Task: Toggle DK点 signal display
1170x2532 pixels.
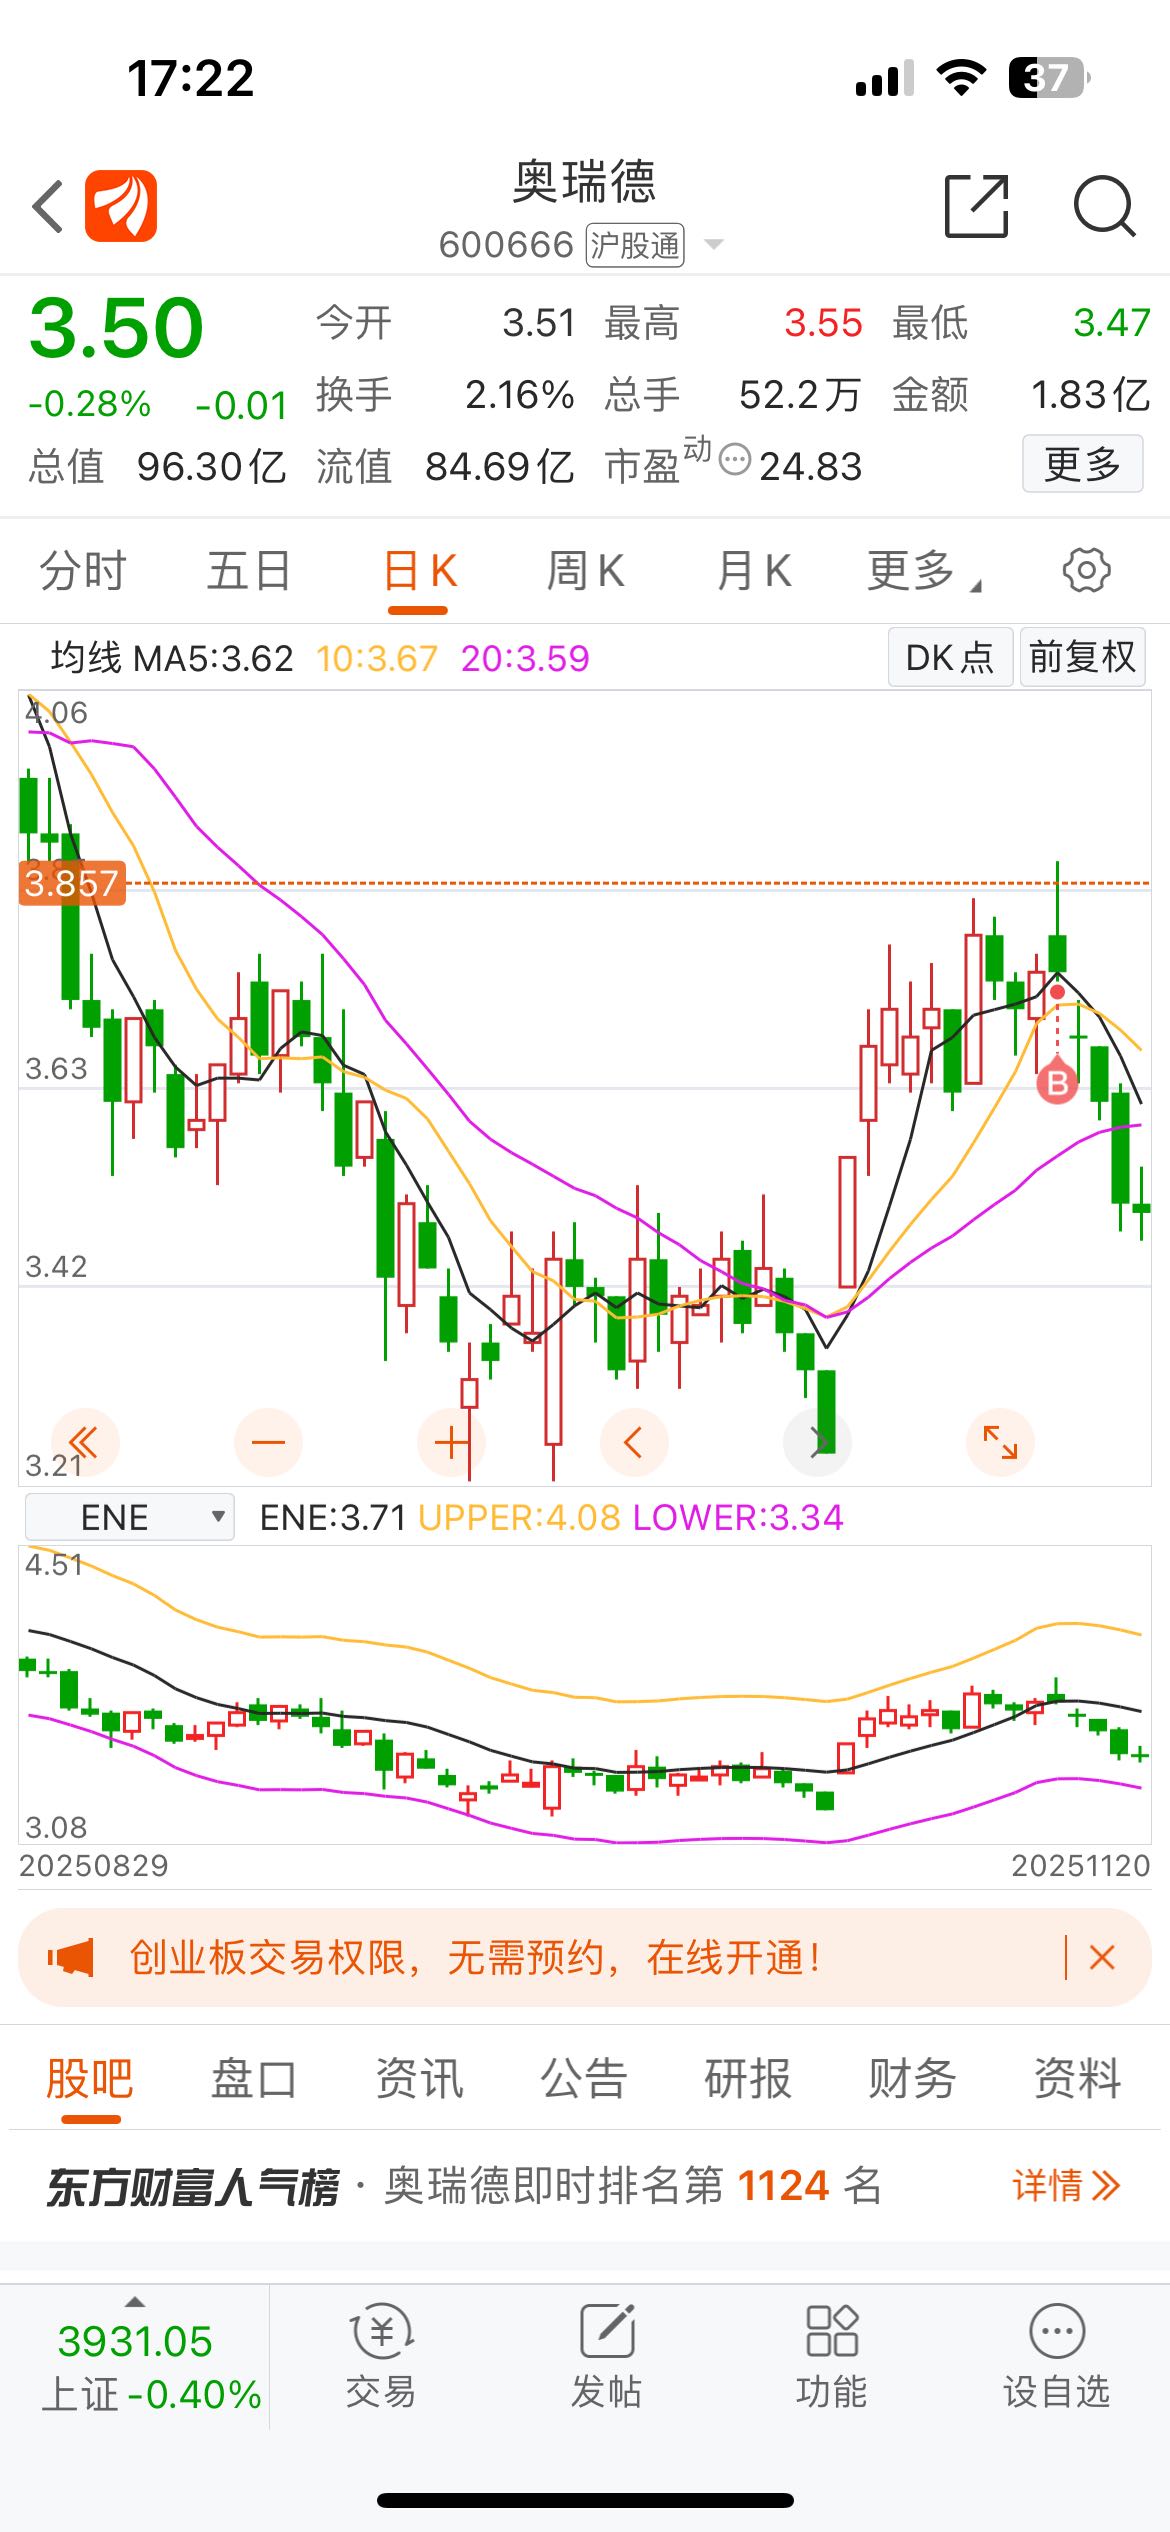Action: point(950,657)
